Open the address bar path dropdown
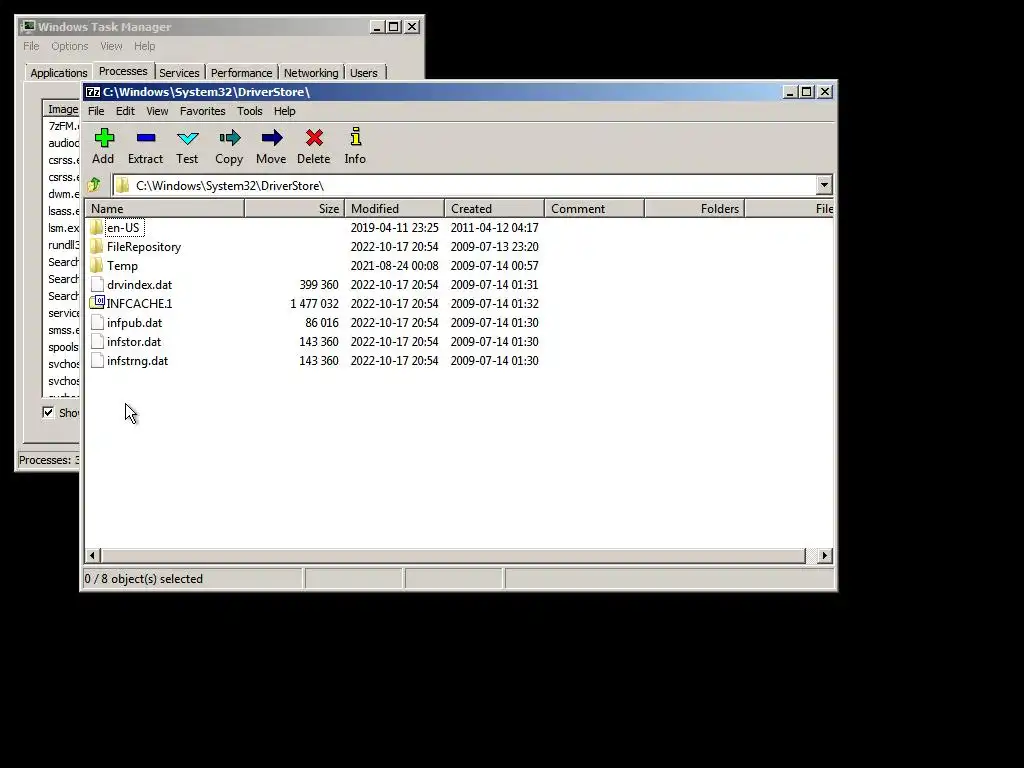The height and width of the screenshot is (768, 1024). click(824, 185)
